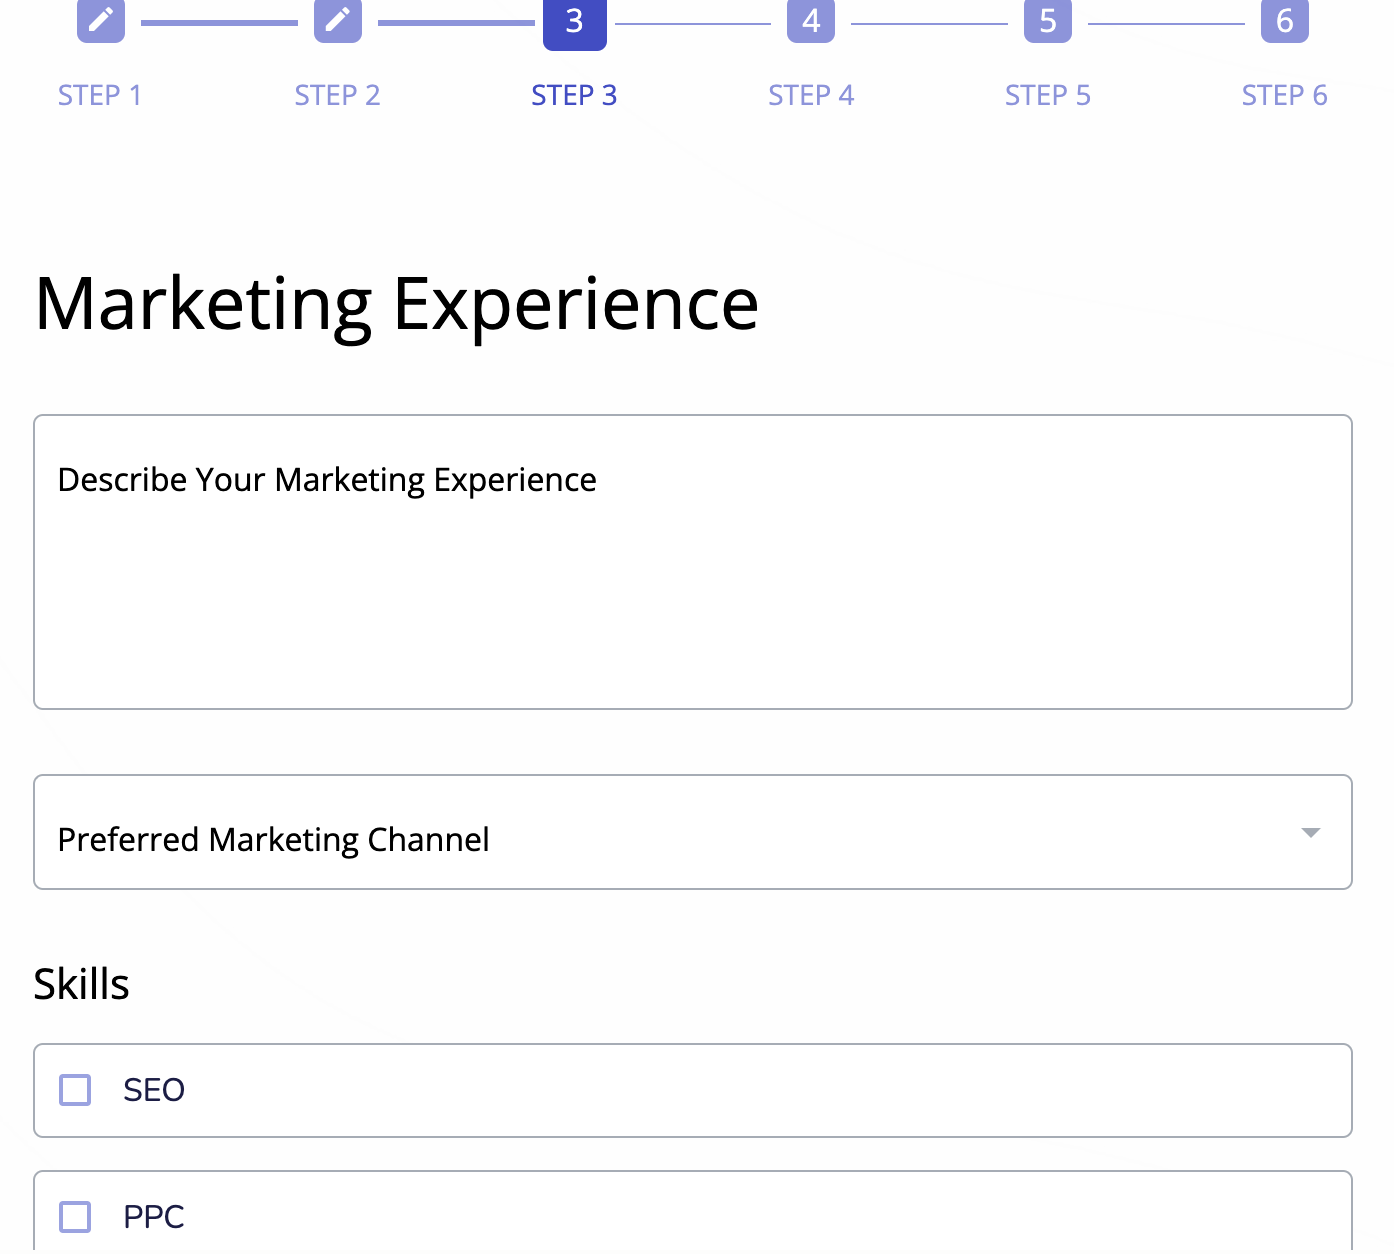Go to step 4 number icon
Viewport: 1394px width, 1254px height.
click(811, 20)
